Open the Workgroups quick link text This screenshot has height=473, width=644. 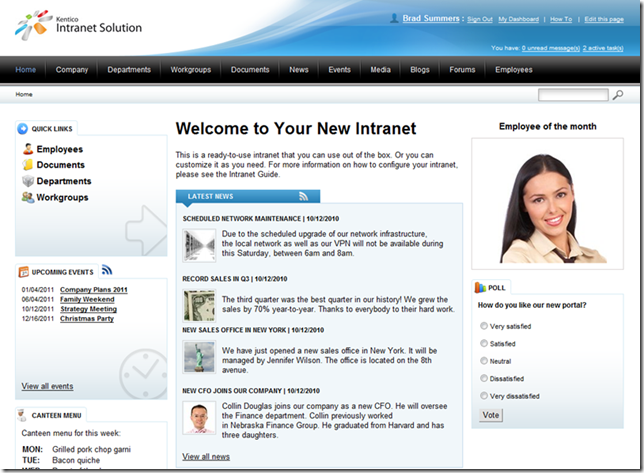[x=62, y=197]
